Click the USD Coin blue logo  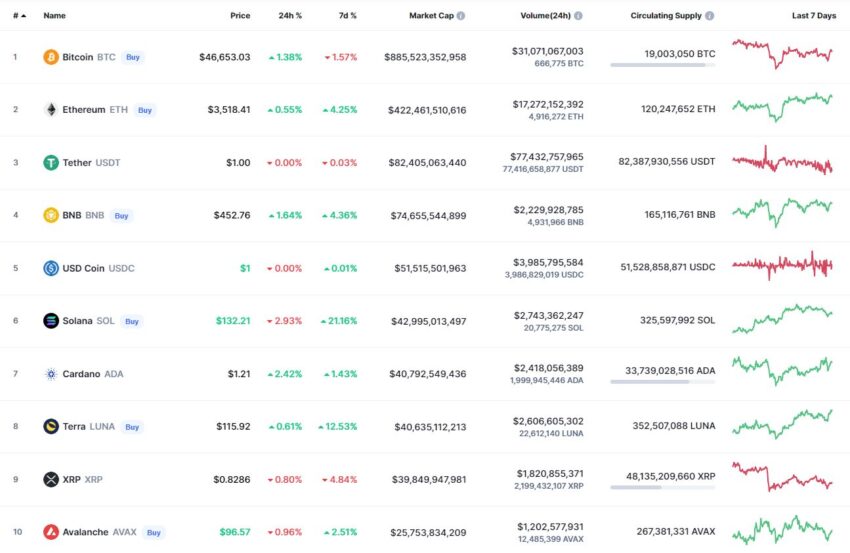tap(51, 268)
